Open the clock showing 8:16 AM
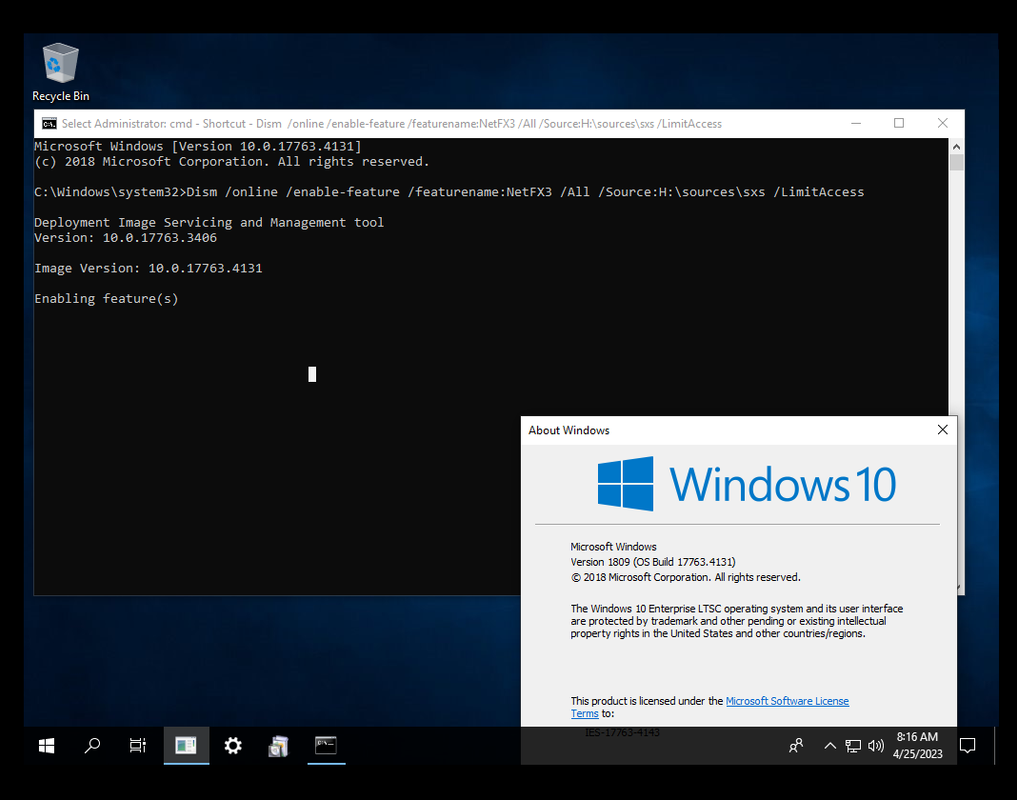Image resolution: width=1017 pixels, height=800 pixels. (x=917, y=745)
